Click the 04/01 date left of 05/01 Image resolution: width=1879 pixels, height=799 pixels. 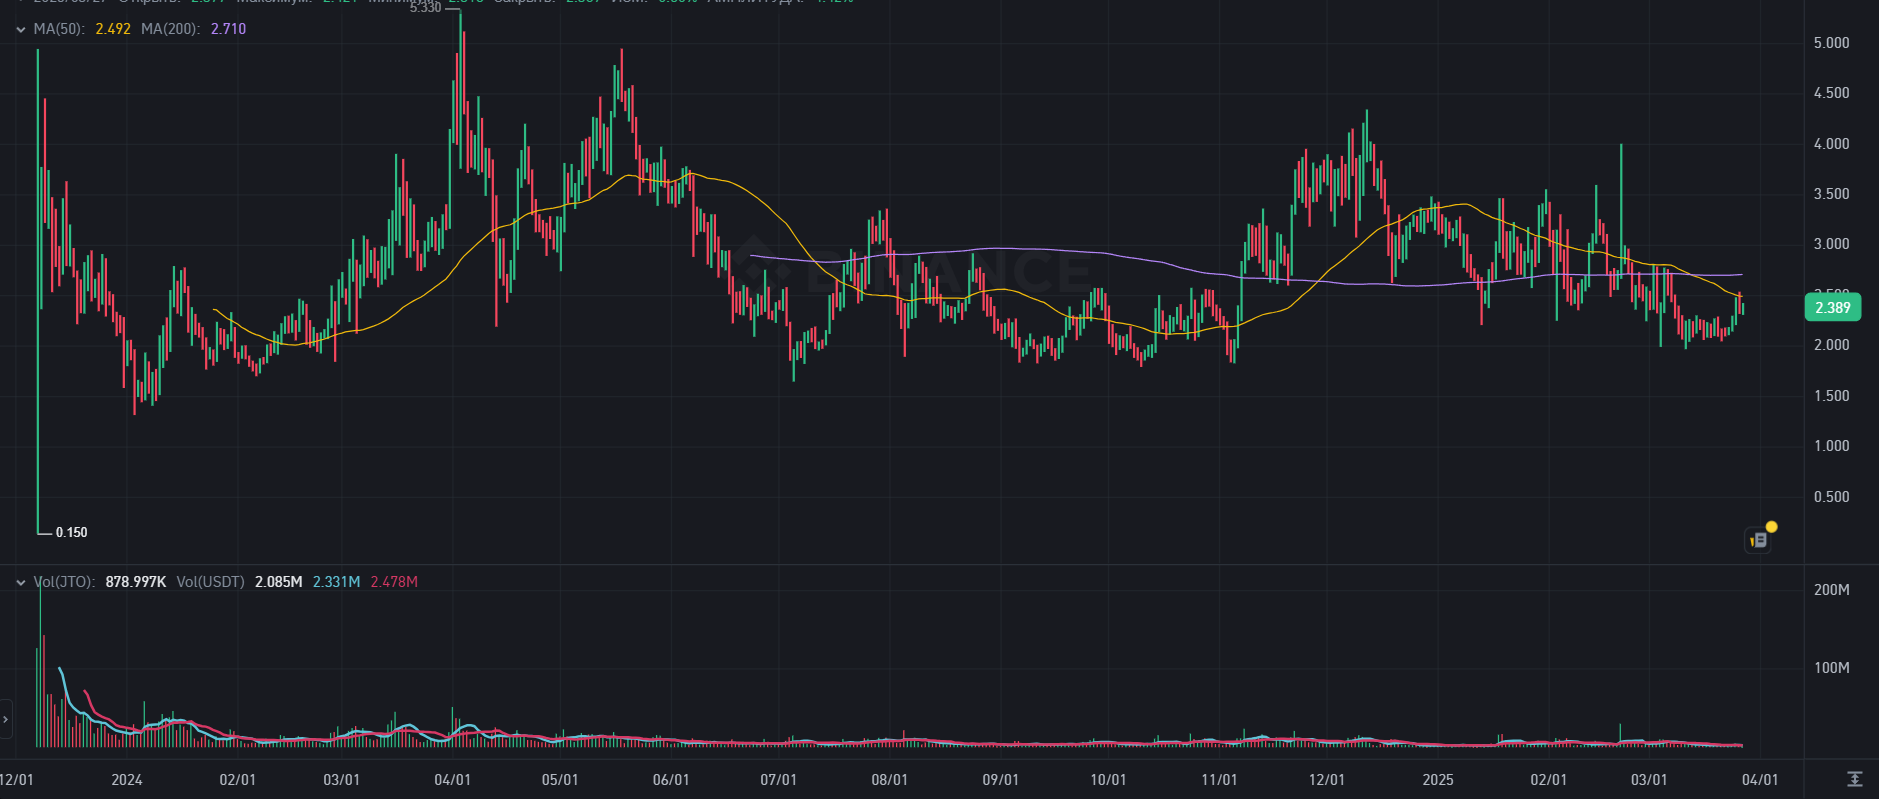(x=453, y=780)
